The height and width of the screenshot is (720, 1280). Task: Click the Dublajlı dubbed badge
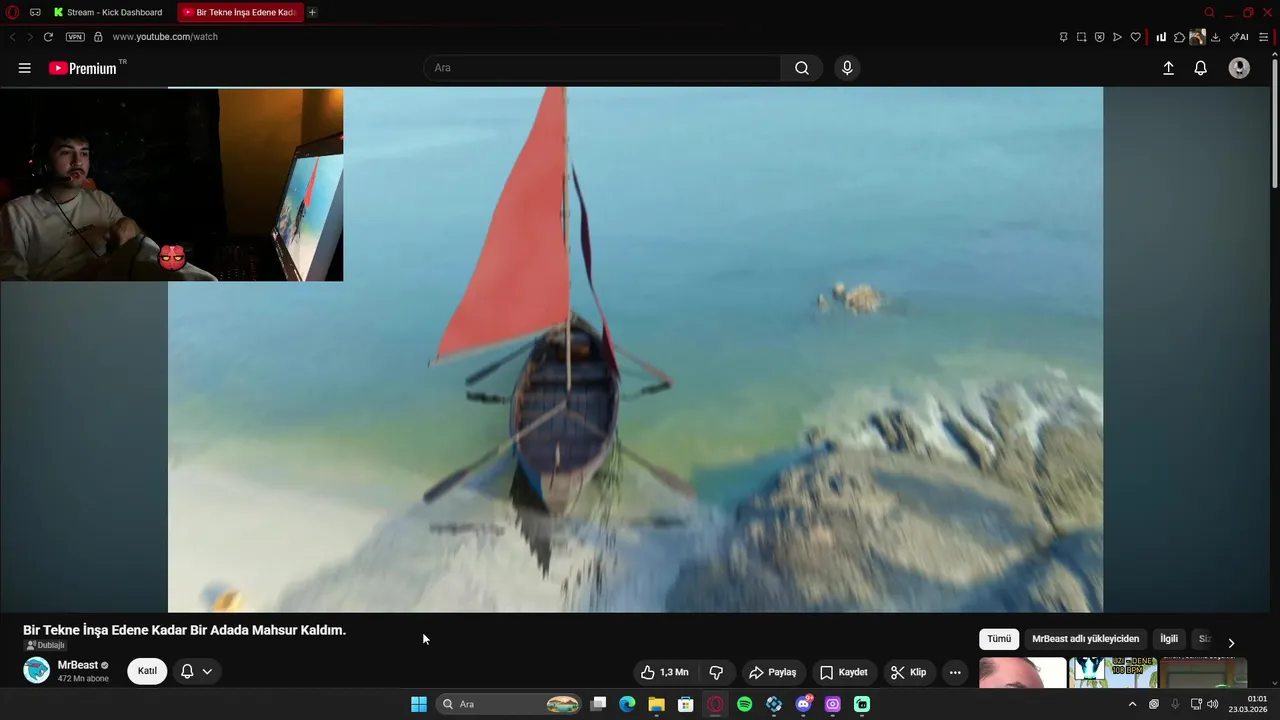[45, 645]
